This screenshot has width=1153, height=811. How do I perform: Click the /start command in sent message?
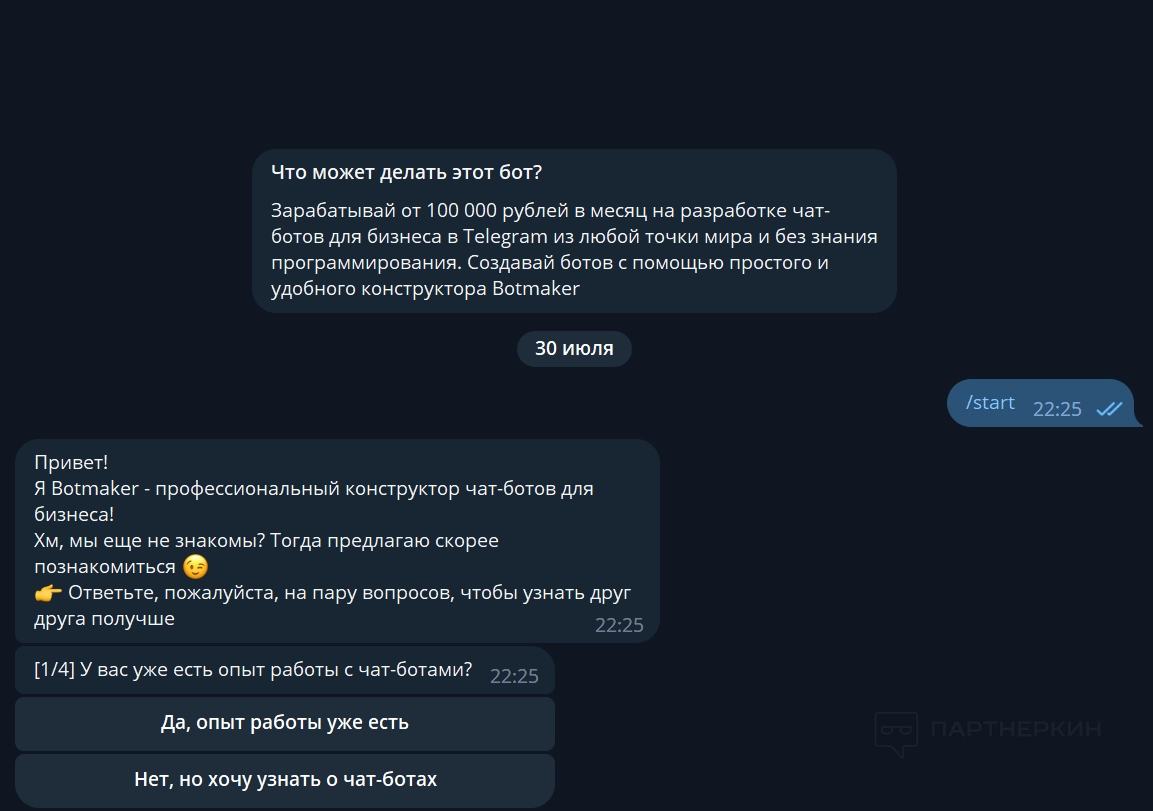coord(990,403)
